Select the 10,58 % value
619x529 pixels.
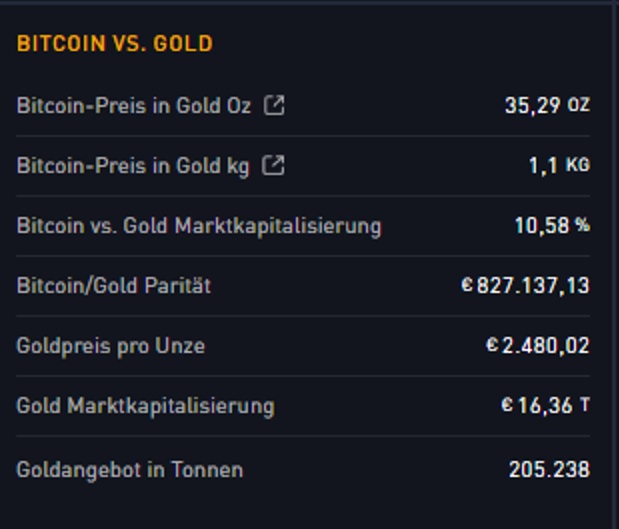[551, 225]
